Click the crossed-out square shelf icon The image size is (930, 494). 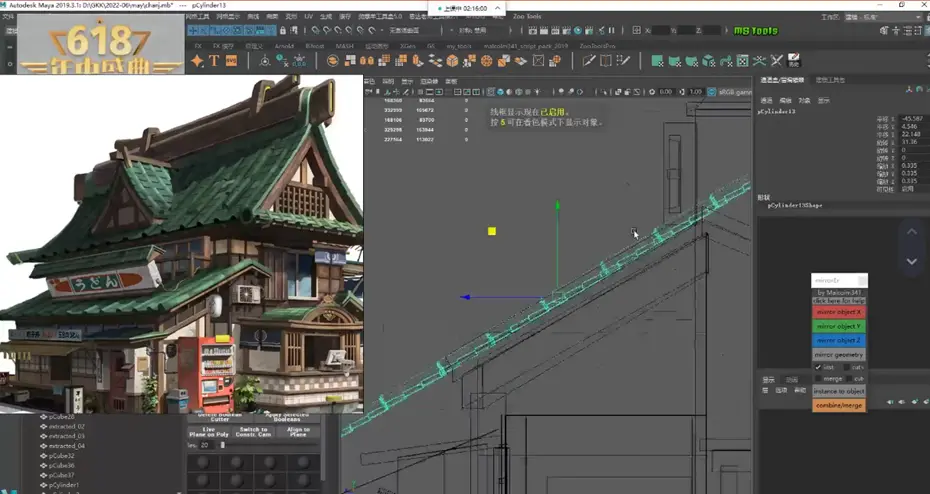tap(538, 60)
